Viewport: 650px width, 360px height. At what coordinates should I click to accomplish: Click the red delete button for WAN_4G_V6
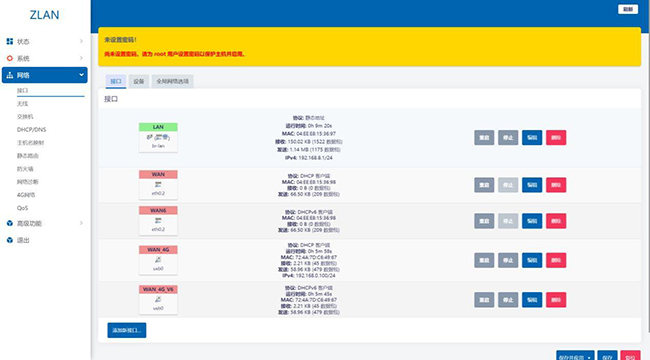pyautogui.click(x=556, y=299)
